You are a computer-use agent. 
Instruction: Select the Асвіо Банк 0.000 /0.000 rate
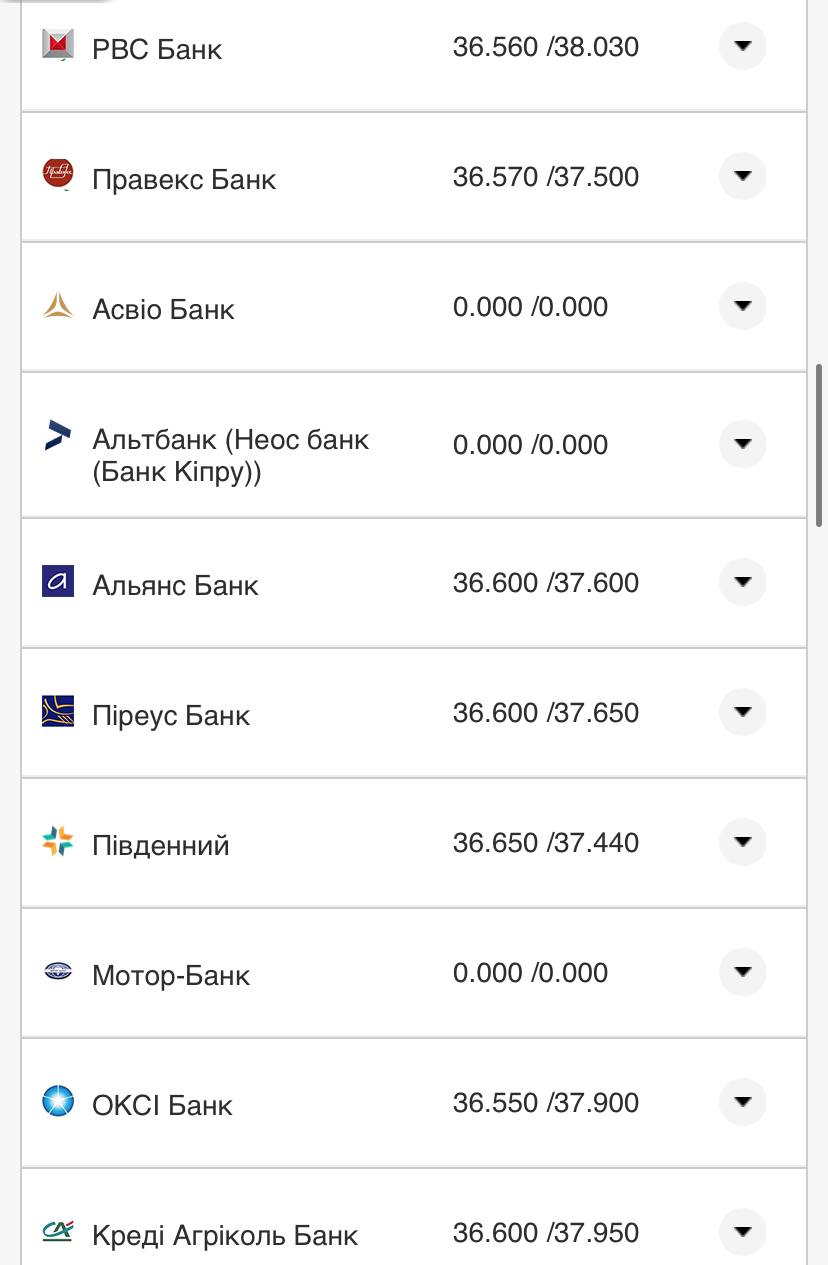point(530,307)
